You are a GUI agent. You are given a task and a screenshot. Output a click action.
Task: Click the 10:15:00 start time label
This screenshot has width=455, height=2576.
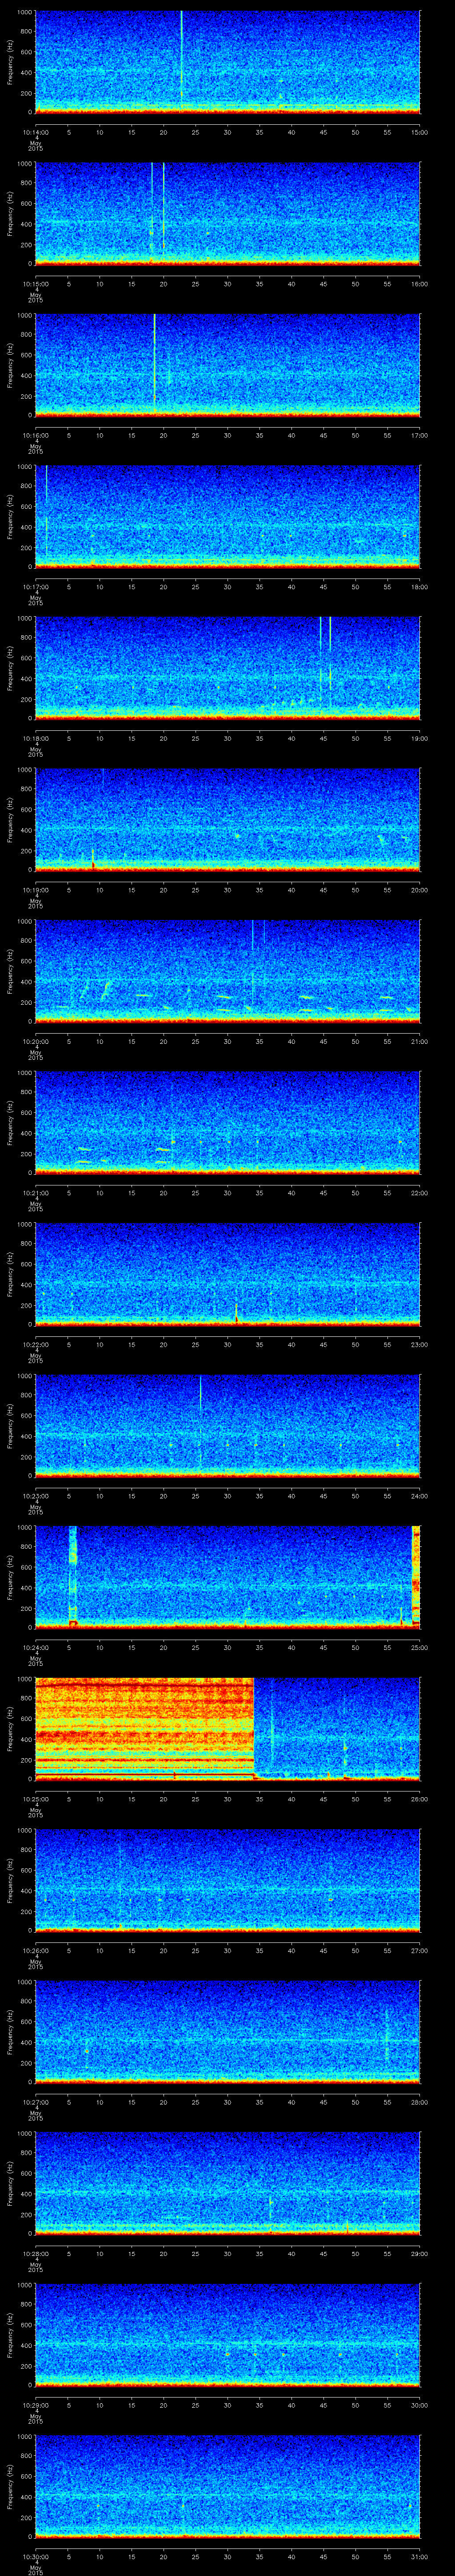point(35,284)
